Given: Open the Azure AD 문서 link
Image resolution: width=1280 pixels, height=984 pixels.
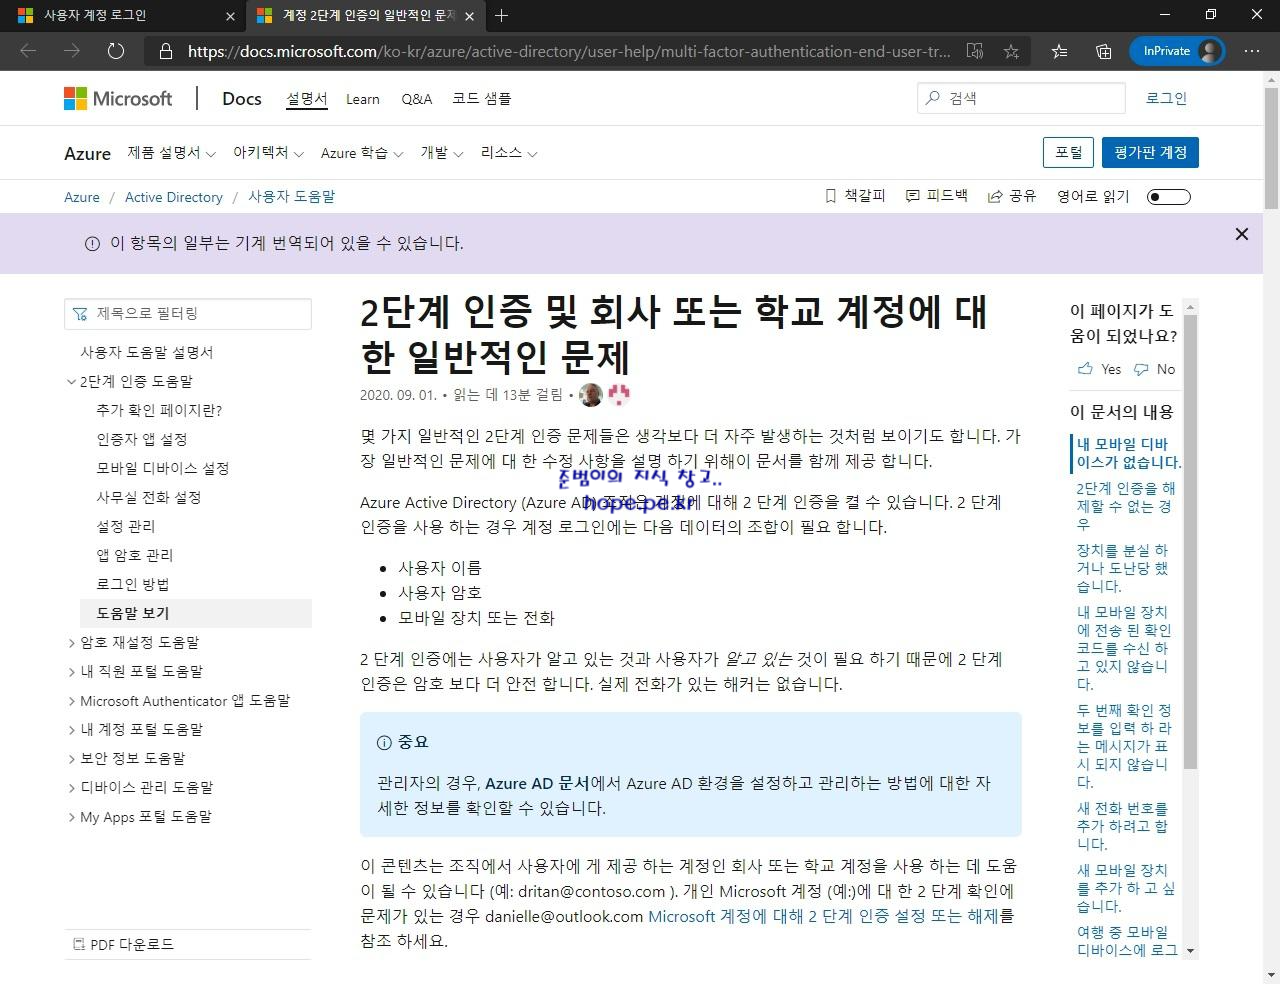Looking at the screenshot, I should point(538,783).
